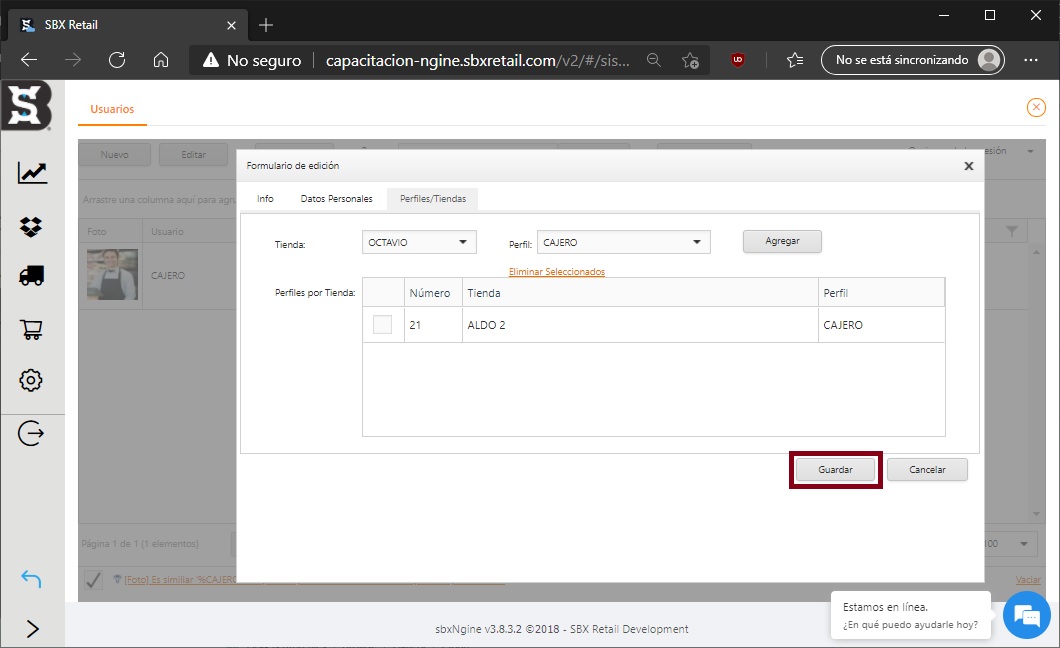Select the Perfiles/Tiendas tab

pyautogui.click(x=433, y=199)
